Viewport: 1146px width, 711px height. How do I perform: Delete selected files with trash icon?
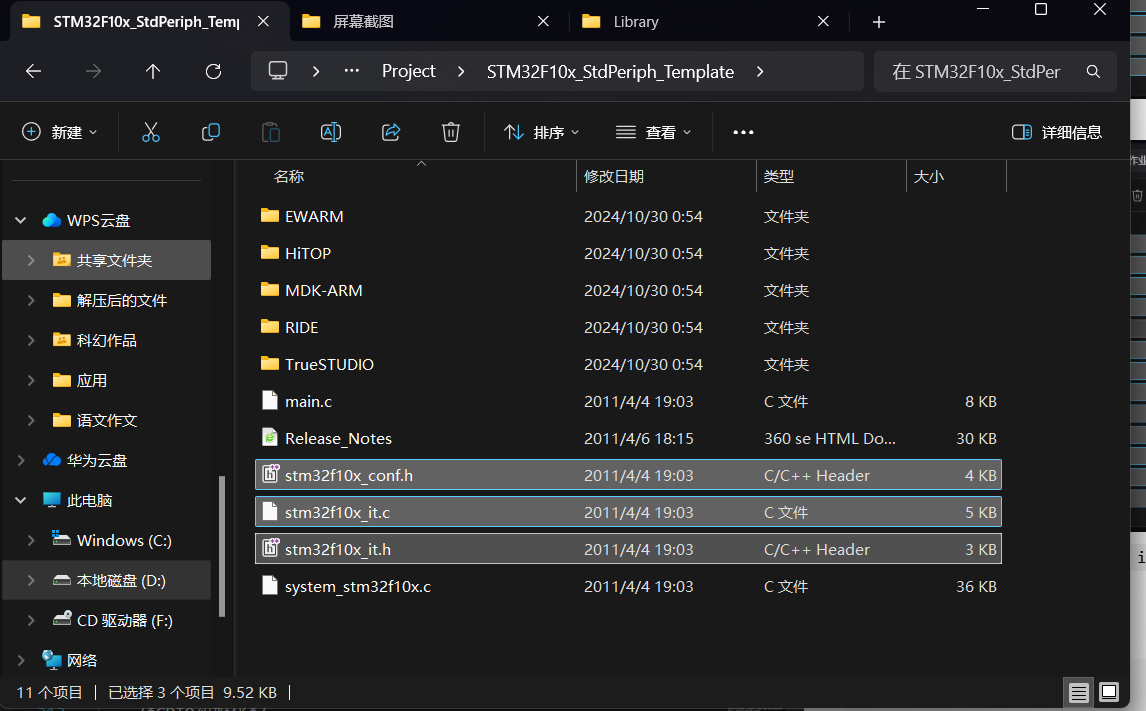pos(451,132)
